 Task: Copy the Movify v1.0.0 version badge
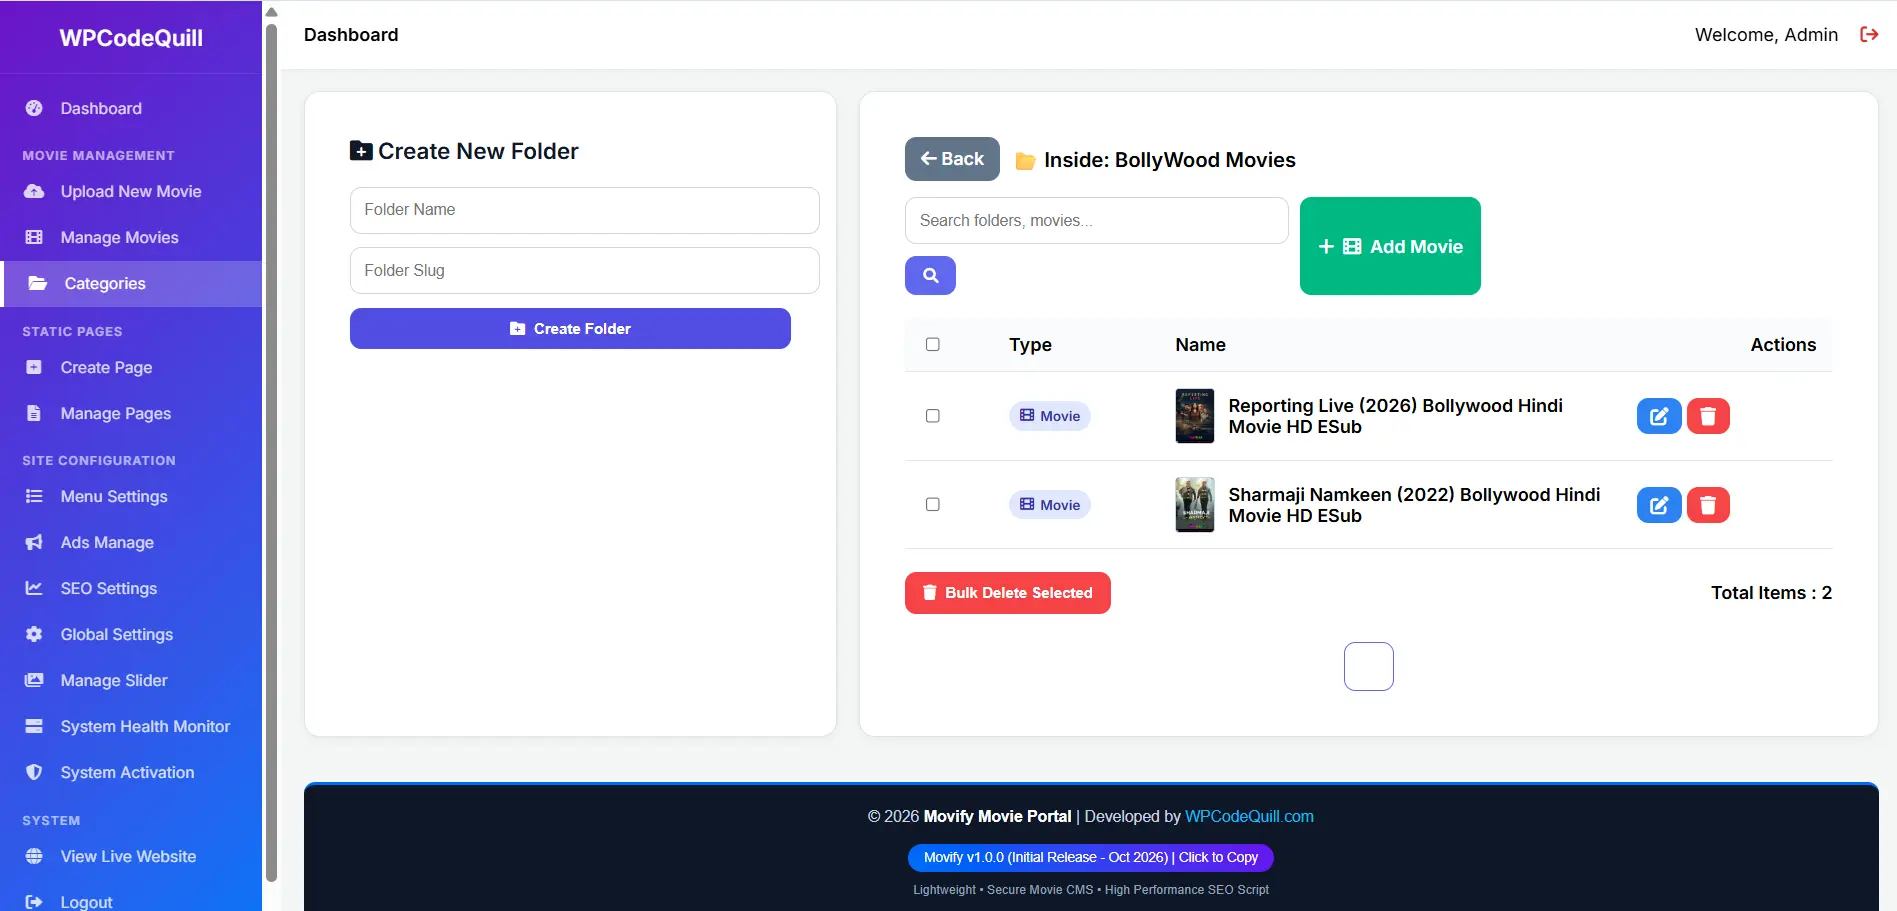point(1091,857)
